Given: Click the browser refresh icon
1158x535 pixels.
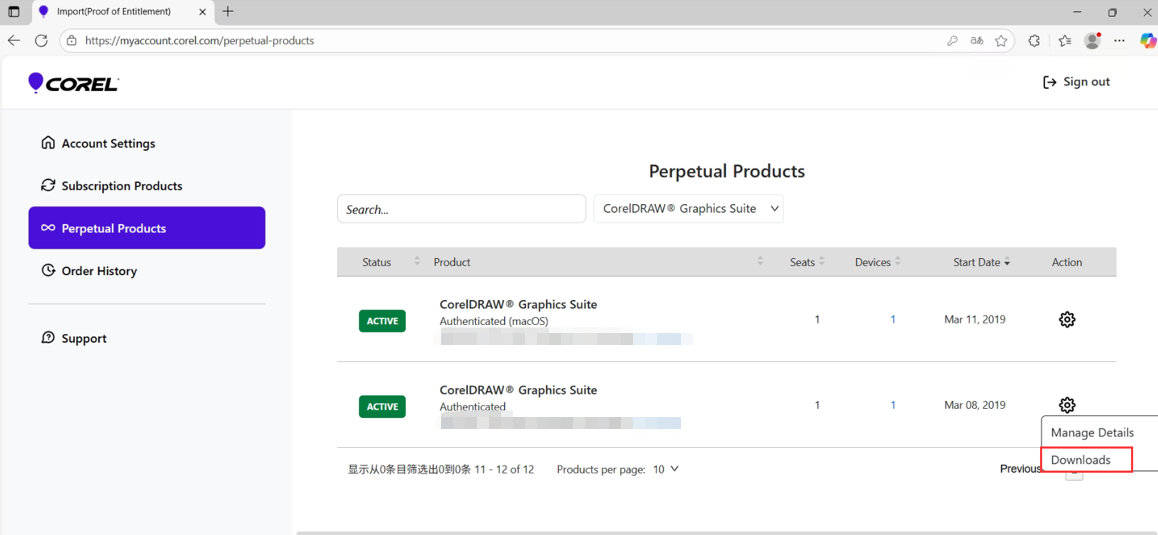Looking at the screenshot, I should click(x=41, y=41).
